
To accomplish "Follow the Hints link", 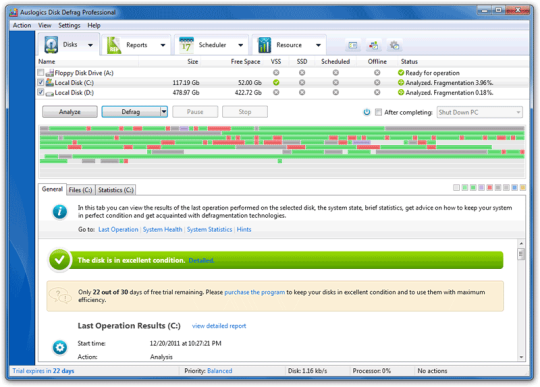I will pyautogui.click(x=244, y=229).
